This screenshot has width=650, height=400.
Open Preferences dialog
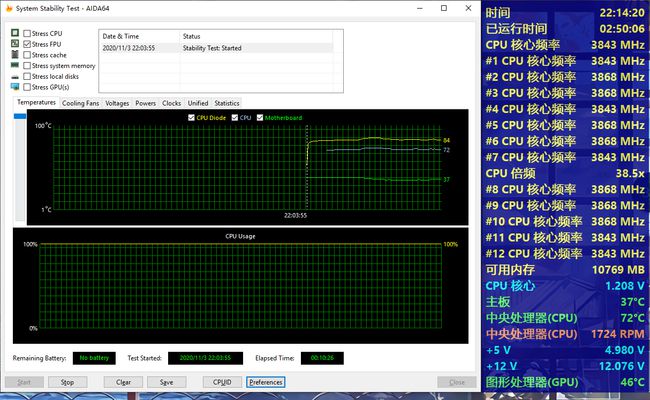pos(266,382)
